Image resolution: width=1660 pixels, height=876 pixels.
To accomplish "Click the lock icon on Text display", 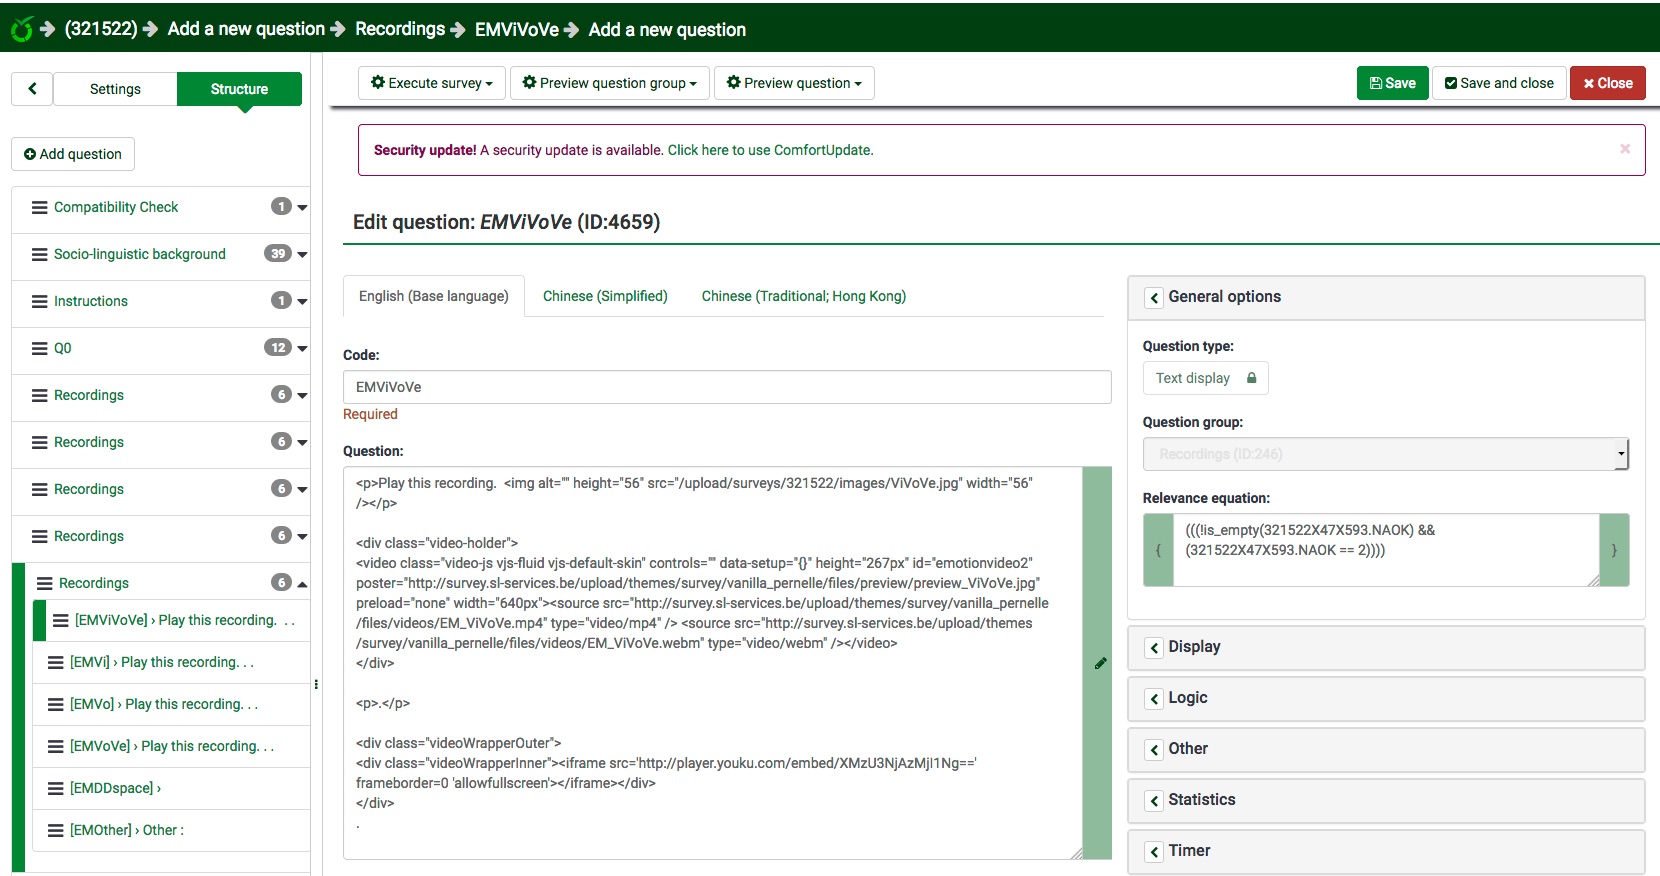I will coord(1251,378).
